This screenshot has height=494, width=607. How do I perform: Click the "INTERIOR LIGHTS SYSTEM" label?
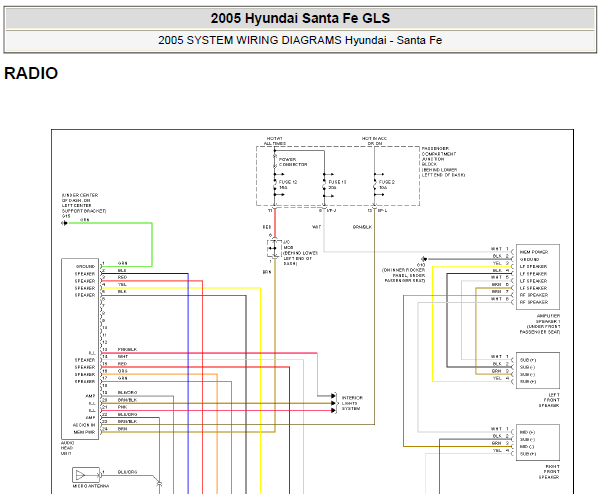pos(352,403)
